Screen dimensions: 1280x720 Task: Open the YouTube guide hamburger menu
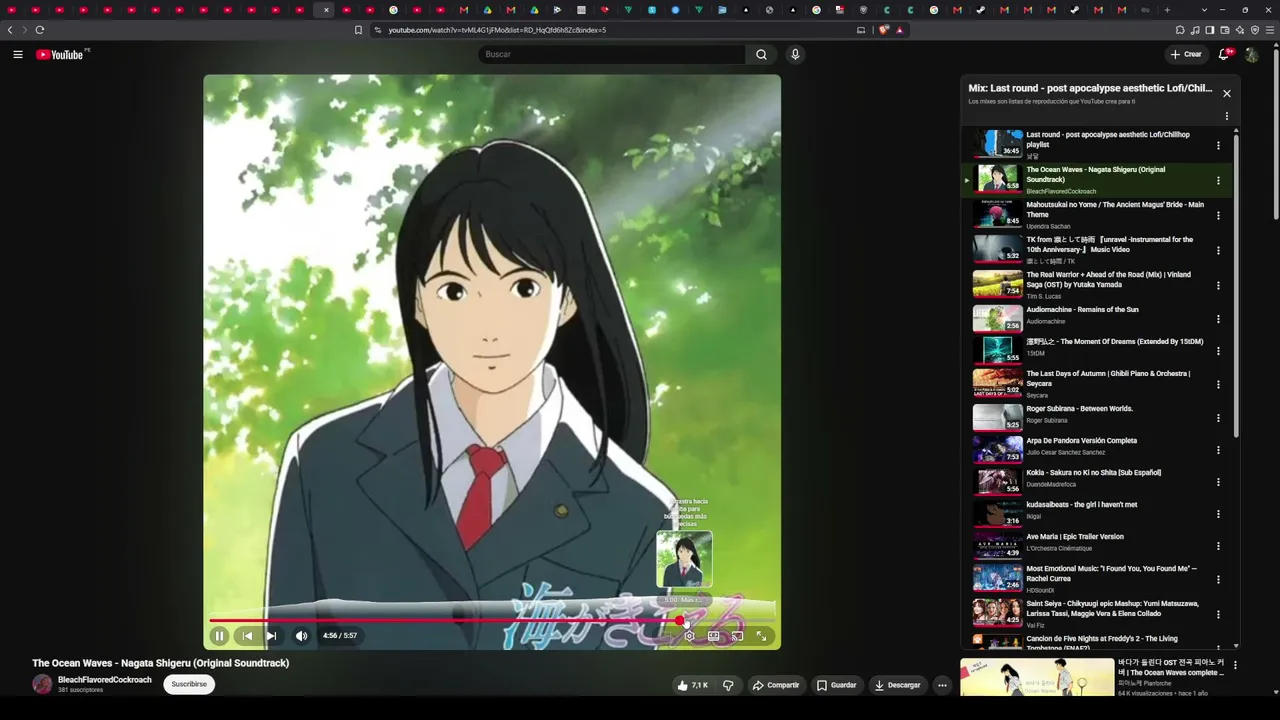coord(18,54)
